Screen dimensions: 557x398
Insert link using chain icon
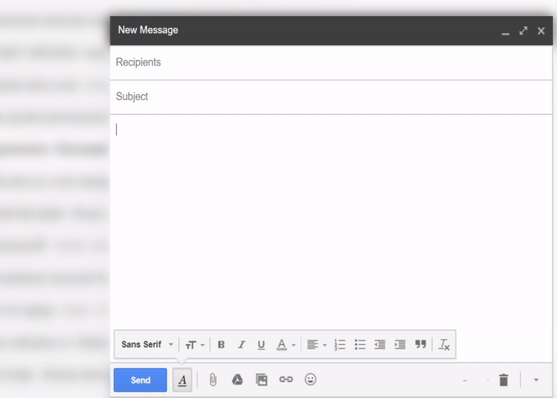[286, 380]
